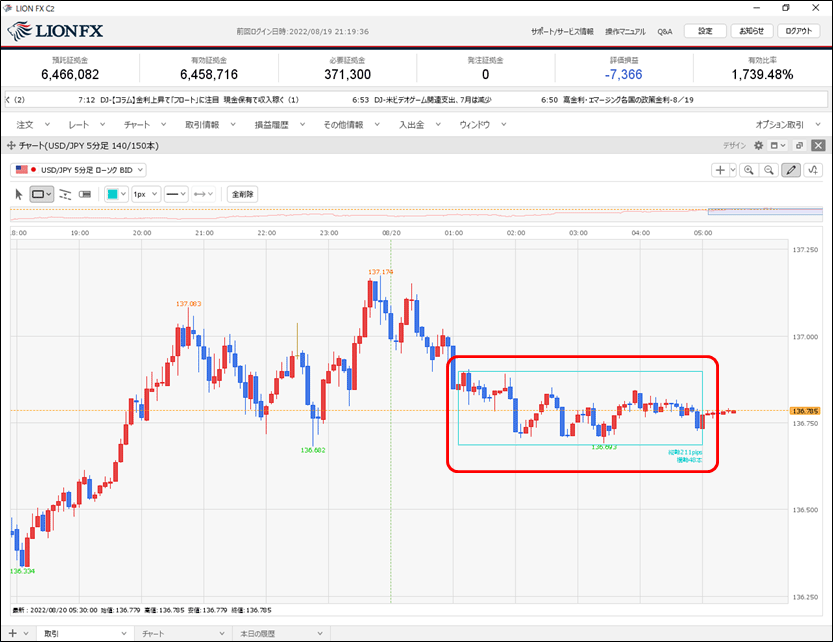Click the 必要証拠金 value 371,300
Screen dimensions: 833x642
click(347, 74)
